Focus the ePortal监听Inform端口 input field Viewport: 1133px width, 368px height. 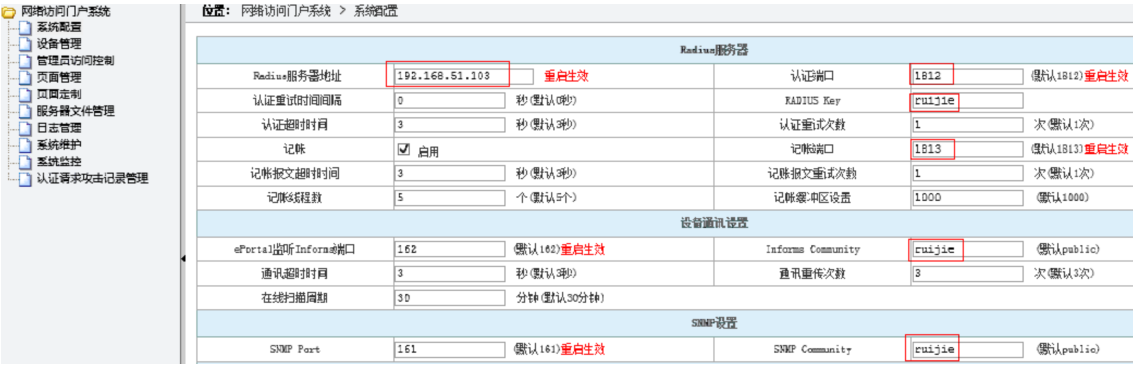pos(449,249)
